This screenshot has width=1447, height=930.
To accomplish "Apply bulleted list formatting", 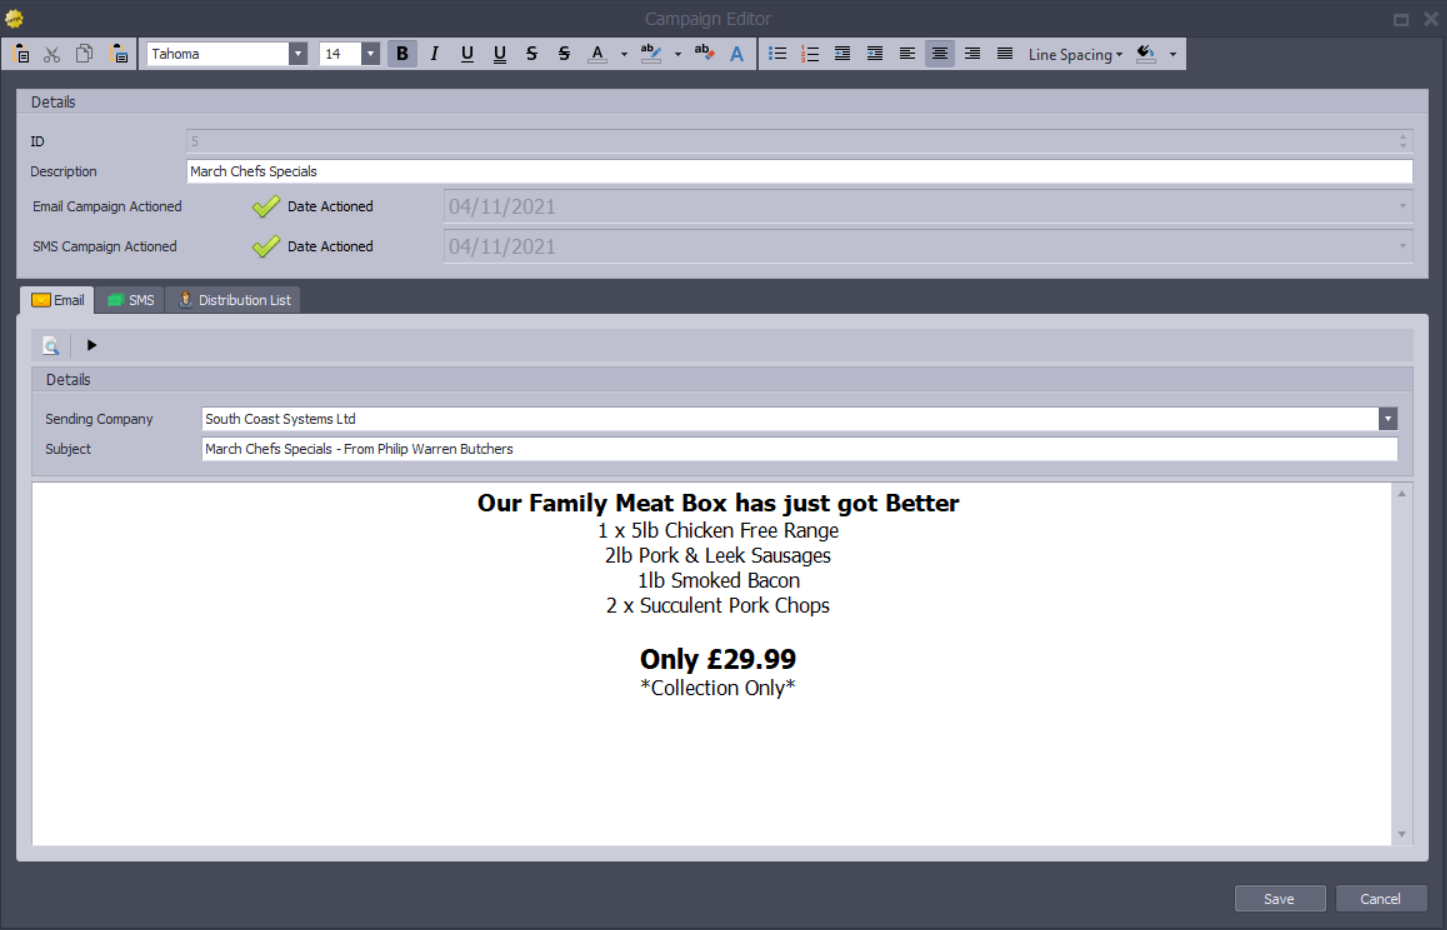I will [x=777, y=54].
